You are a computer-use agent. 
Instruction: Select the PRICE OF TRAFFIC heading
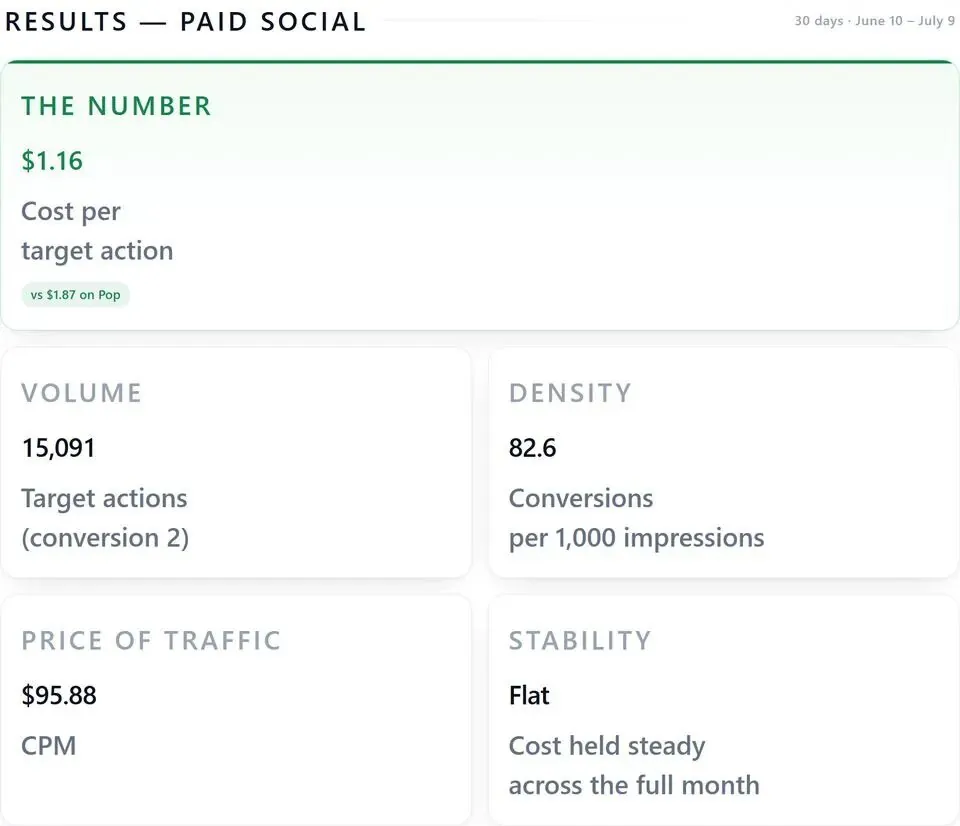[x=151, y=641]
